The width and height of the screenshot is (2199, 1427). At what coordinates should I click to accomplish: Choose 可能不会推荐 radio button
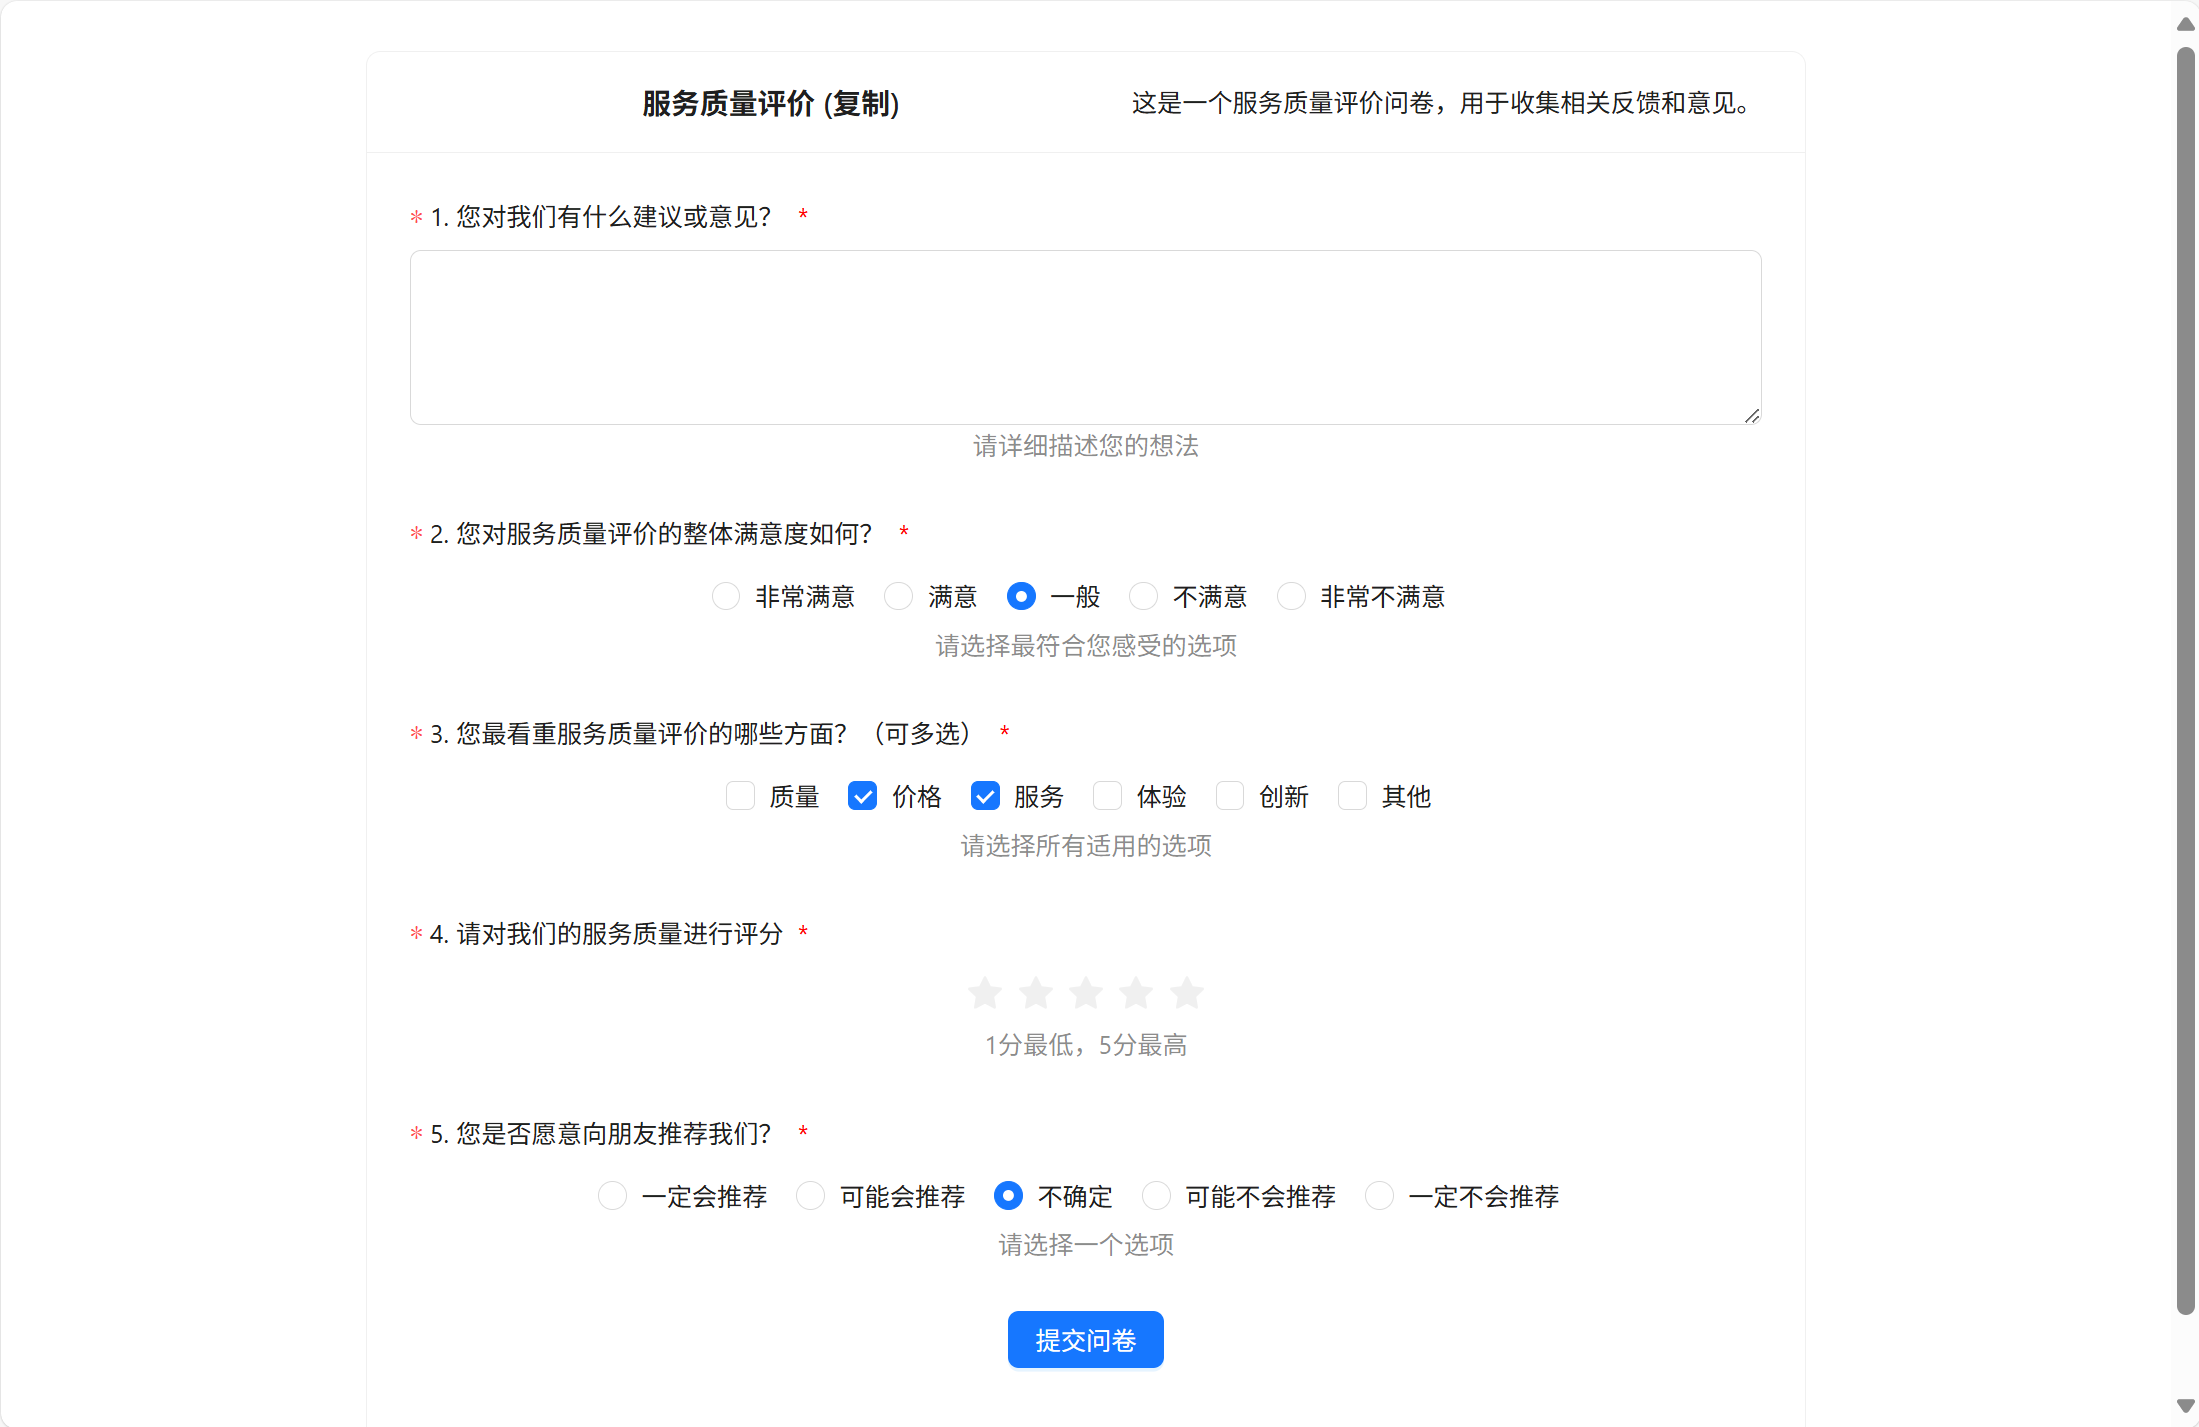tap(1156, 1196)
